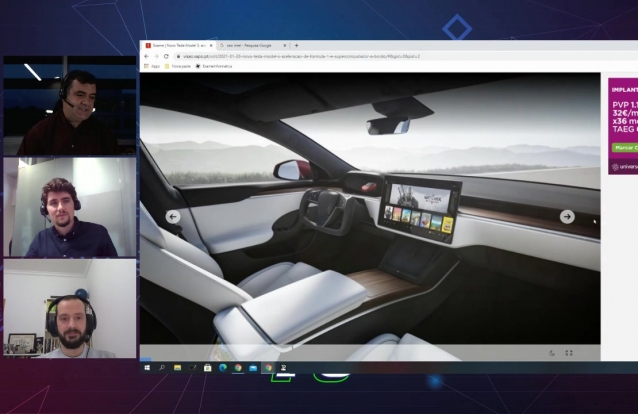Click the Windows taskbar search icon

pos(161,367)
